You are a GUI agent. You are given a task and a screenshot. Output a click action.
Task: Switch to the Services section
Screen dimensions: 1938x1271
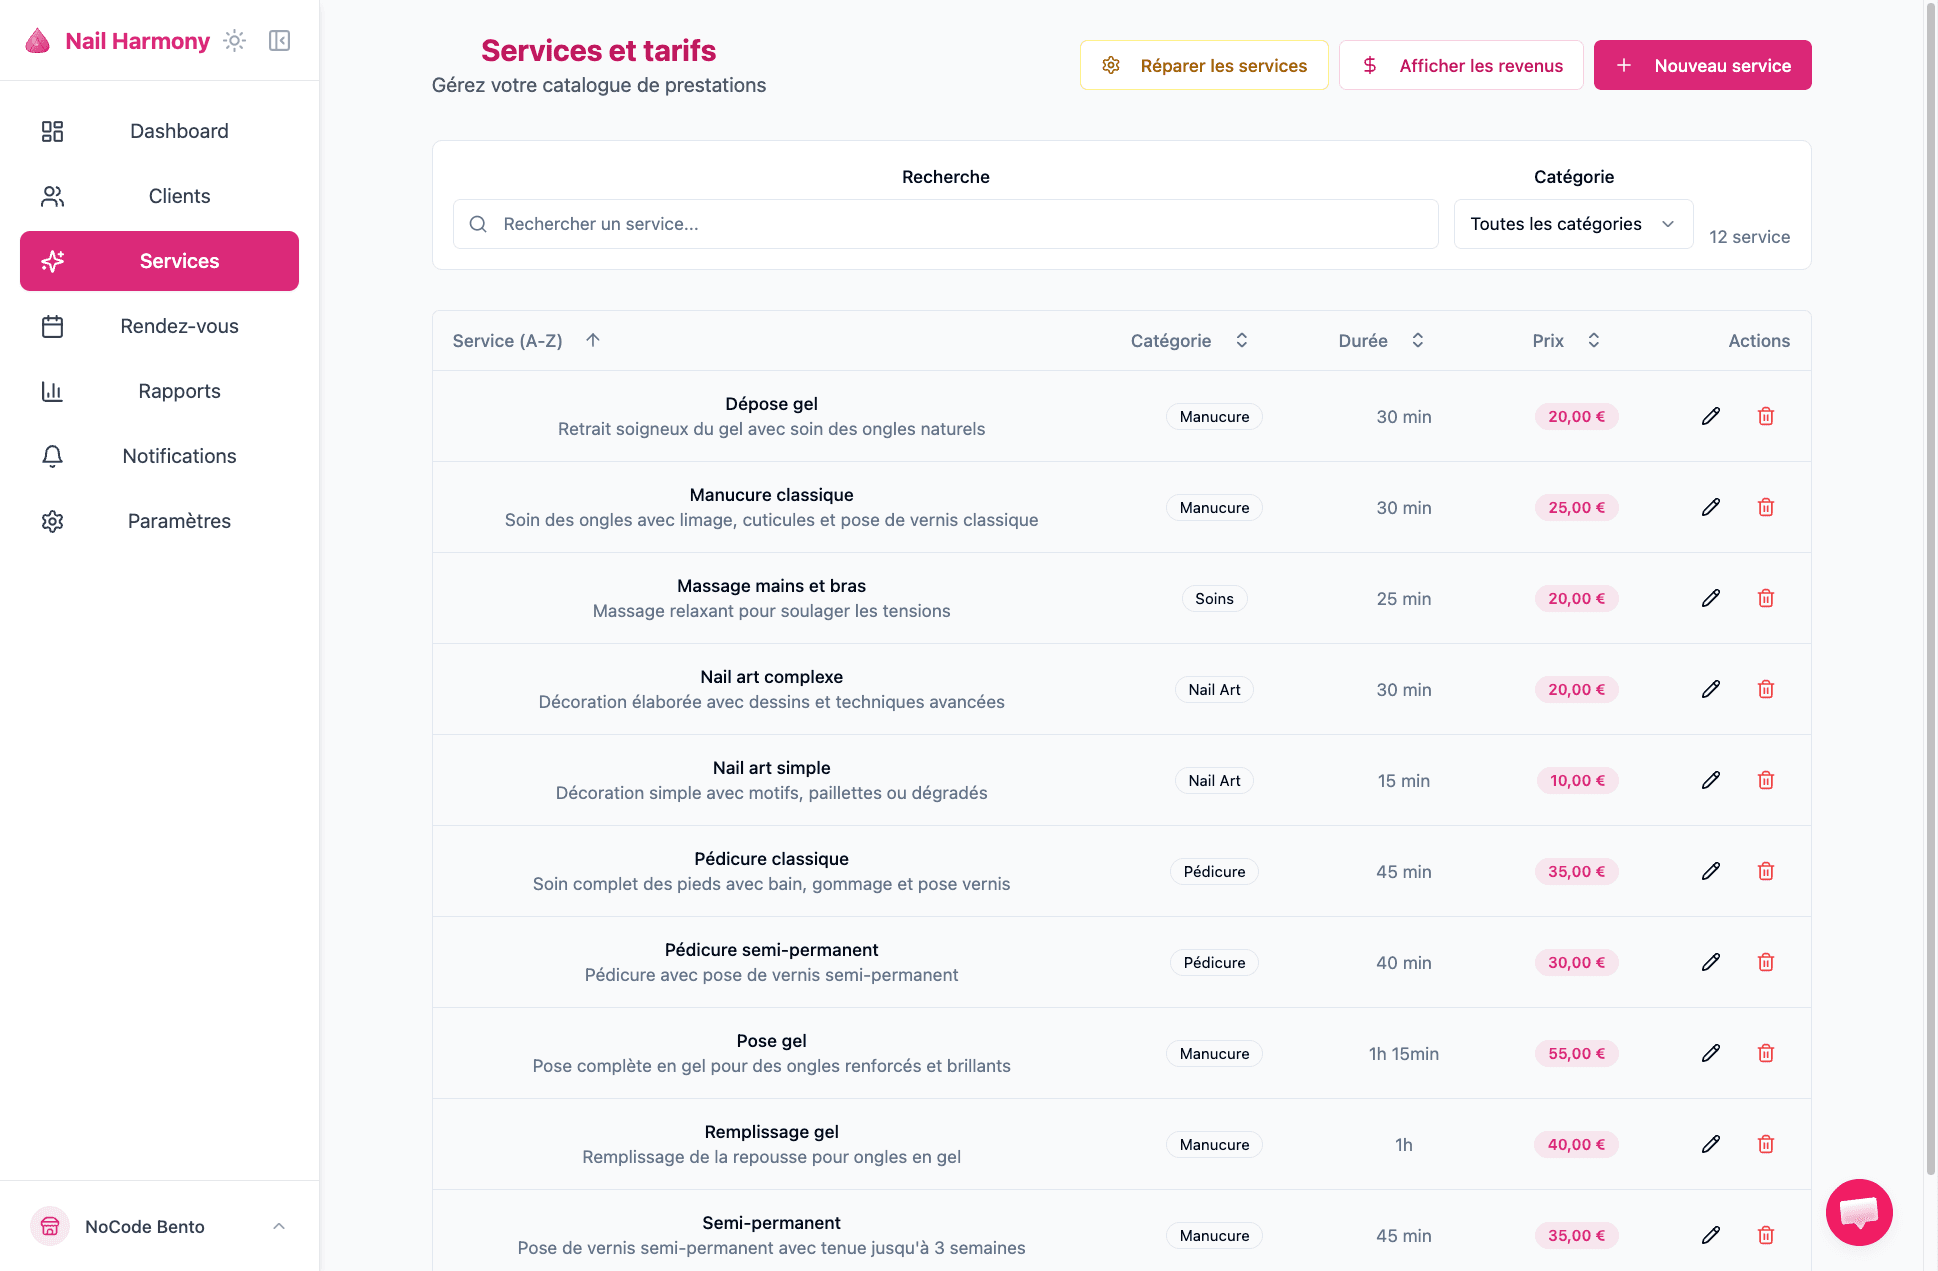(x=158, y=261)
